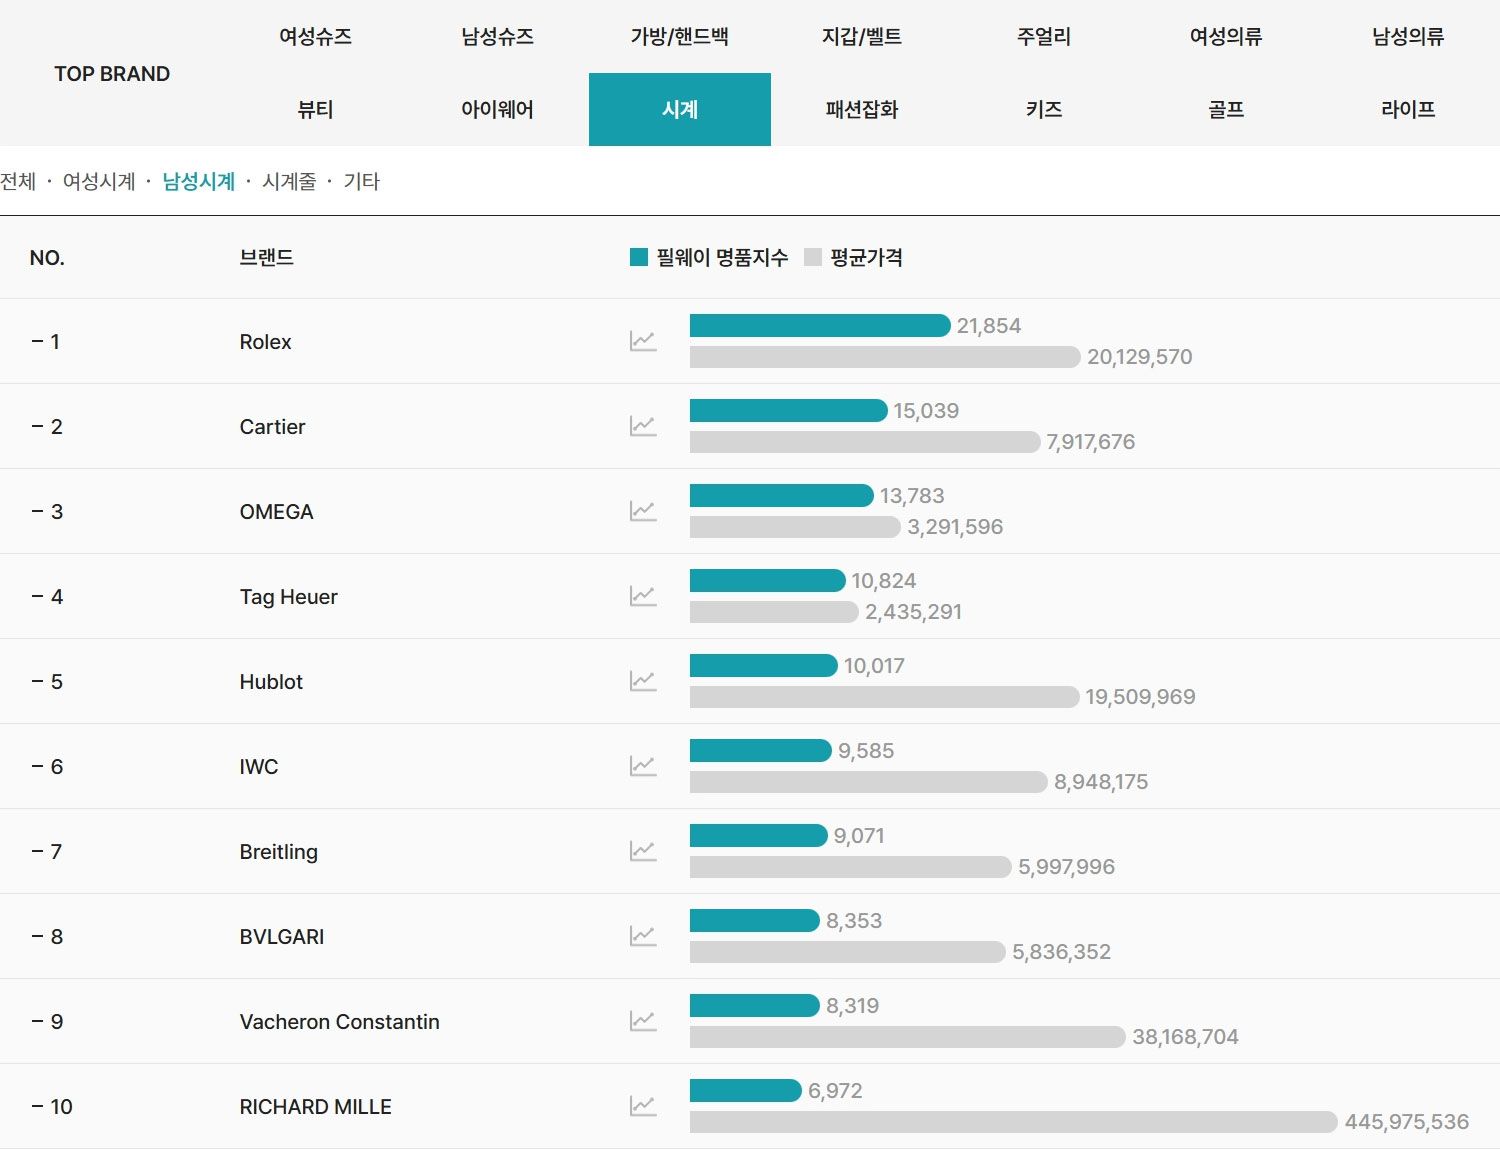Click RICHARD MILLE index value 6,972
The height and width of the screenshot is (1149, 1500).
(x=835, y=1091)
